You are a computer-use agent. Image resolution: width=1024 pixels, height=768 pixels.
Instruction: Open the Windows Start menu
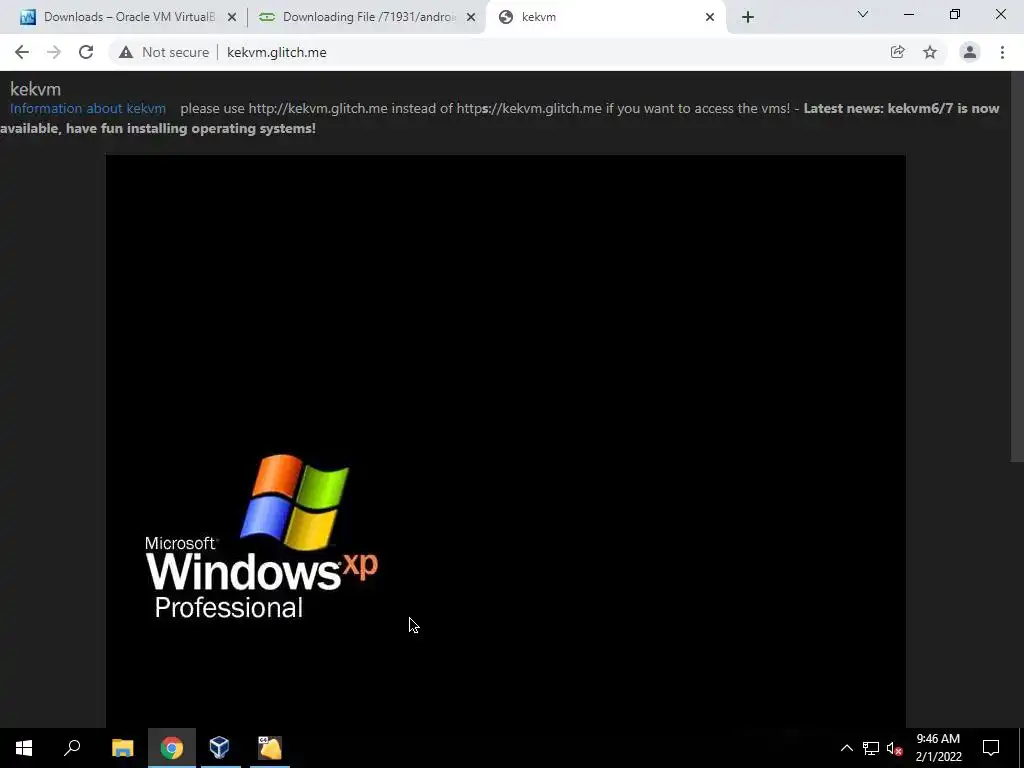tap(24, 748)
